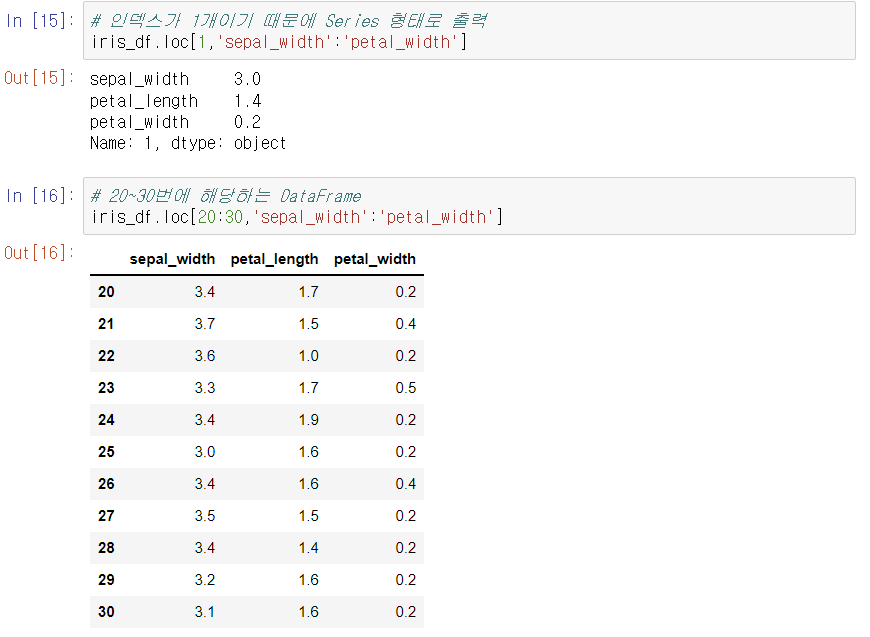
Task: Click the petal_width column header
Action: click(x=375, y=259)
